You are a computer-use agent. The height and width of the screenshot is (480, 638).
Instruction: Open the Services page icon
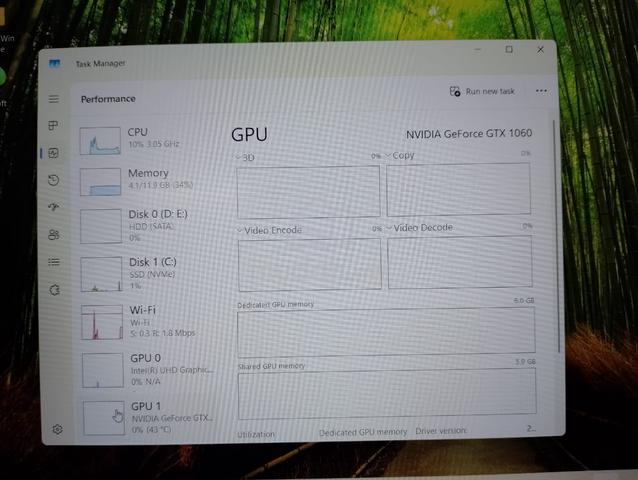coord(55,290)
